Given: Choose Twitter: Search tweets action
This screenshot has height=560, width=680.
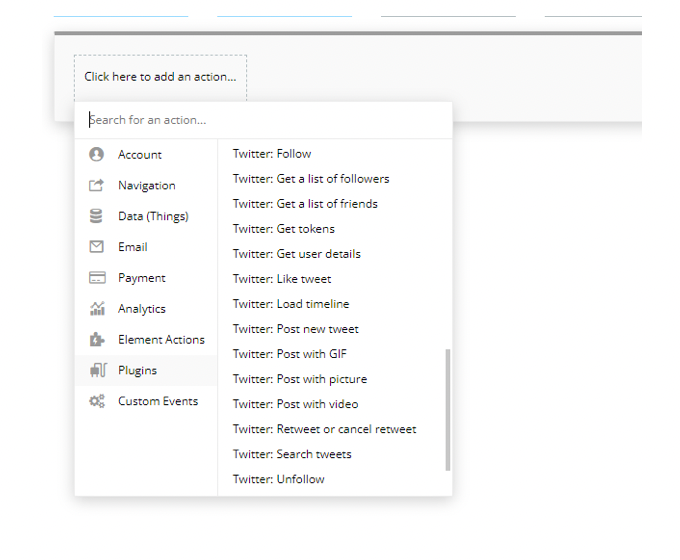Looking at the screenshot, I should [x=292, y=454].
